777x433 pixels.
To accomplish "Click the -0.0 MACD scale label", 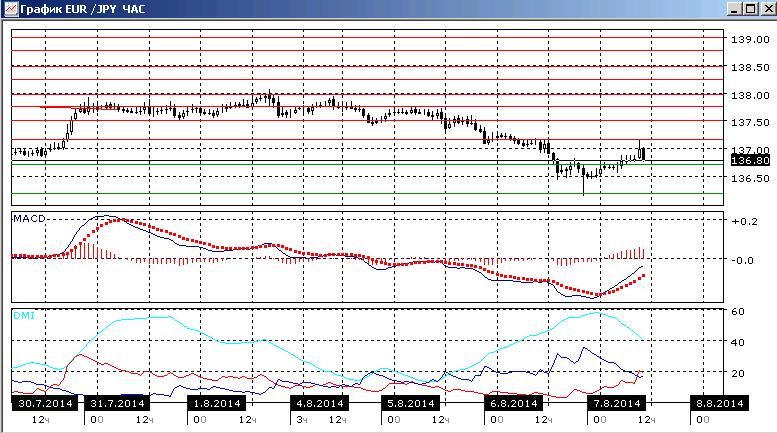I will point(742,260).
